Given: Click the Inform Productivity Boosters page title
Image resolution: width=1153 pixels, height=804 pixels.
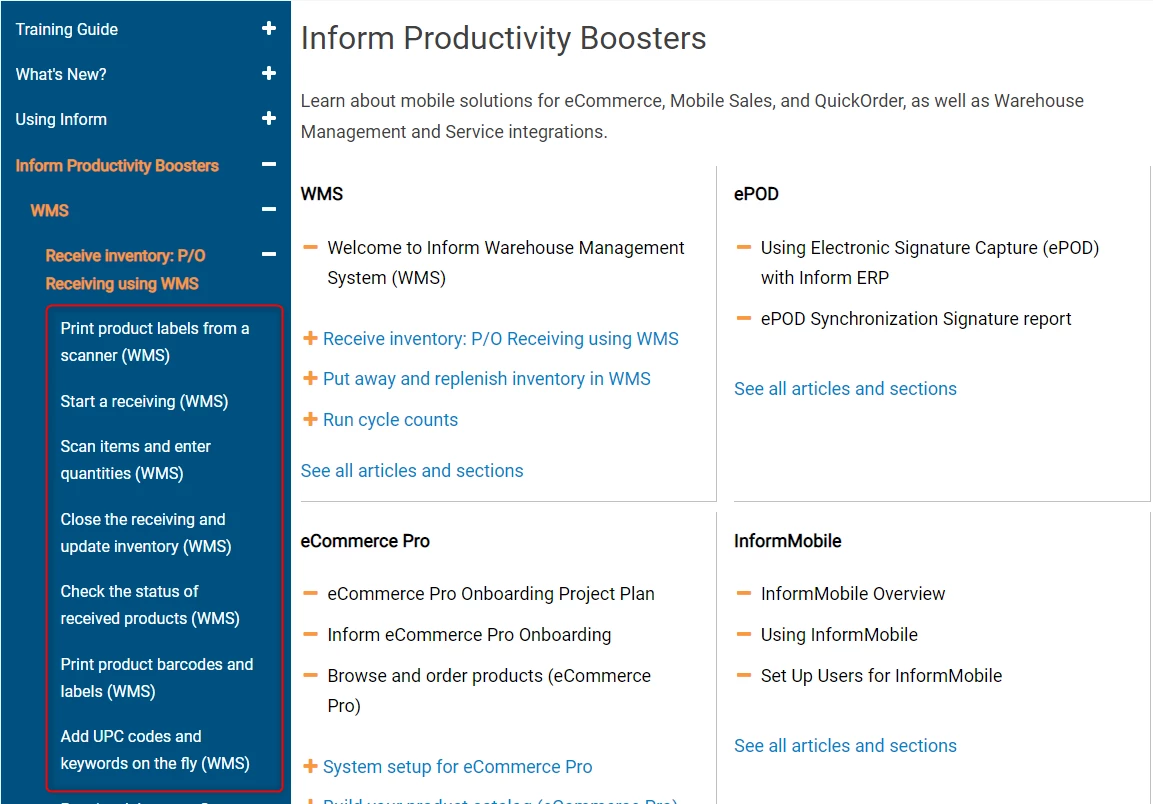Looking at the screenshot, I should coord(503,38).
